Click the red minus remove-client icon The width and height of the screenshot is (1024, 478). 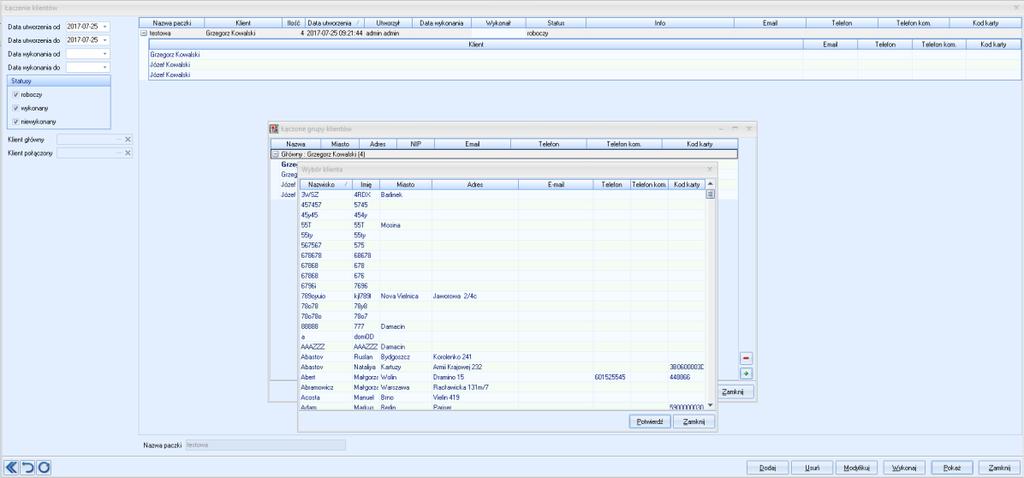(746, 358)
